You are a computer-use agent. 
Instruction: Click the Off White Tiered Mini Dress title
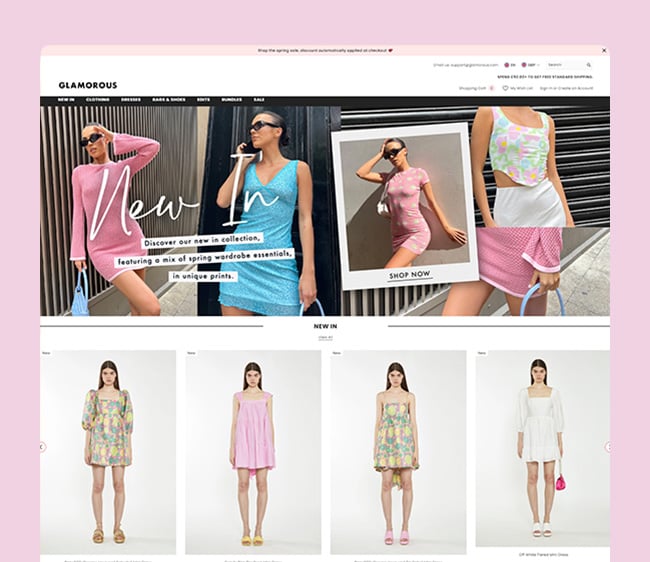click(543, 555)
